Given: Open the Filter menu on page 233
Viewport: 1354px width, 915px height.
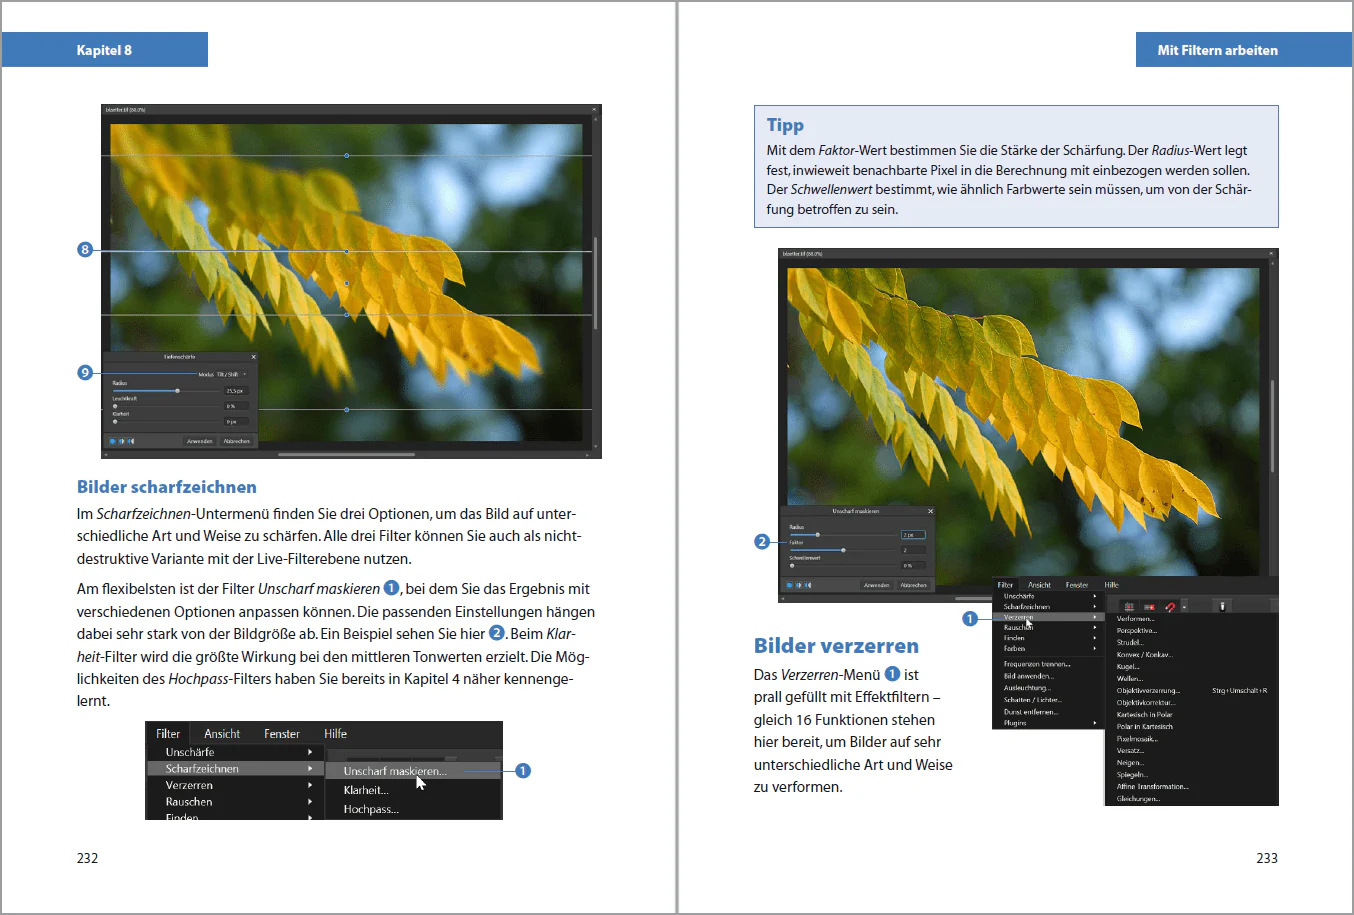Looking at the screenshot, I should click(1005, 585).
